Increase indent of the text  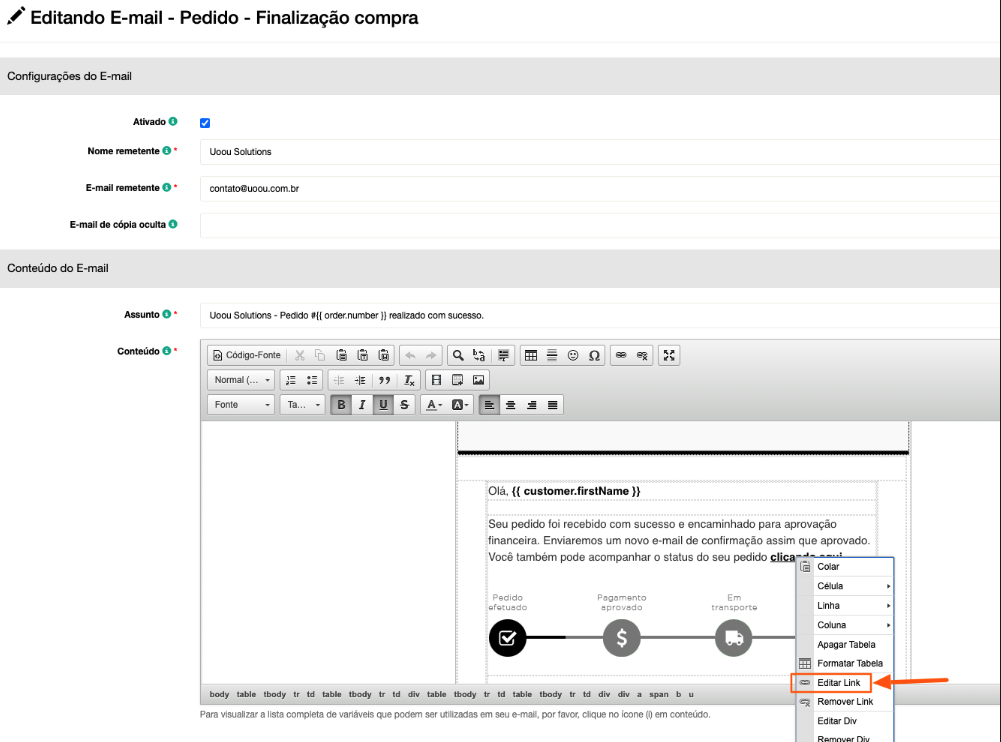point(360,380)
